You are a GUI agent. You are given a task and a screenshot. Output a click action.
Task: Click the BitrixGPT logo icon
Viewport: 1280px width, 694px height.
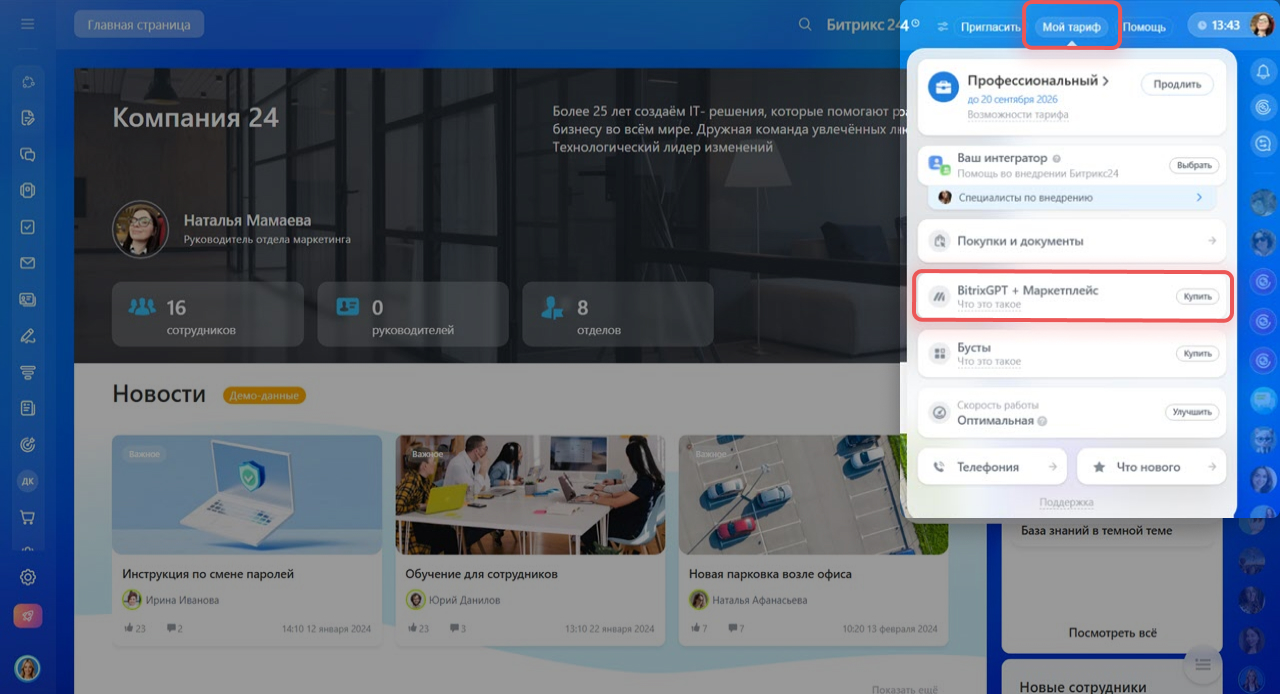pos(939,296)
